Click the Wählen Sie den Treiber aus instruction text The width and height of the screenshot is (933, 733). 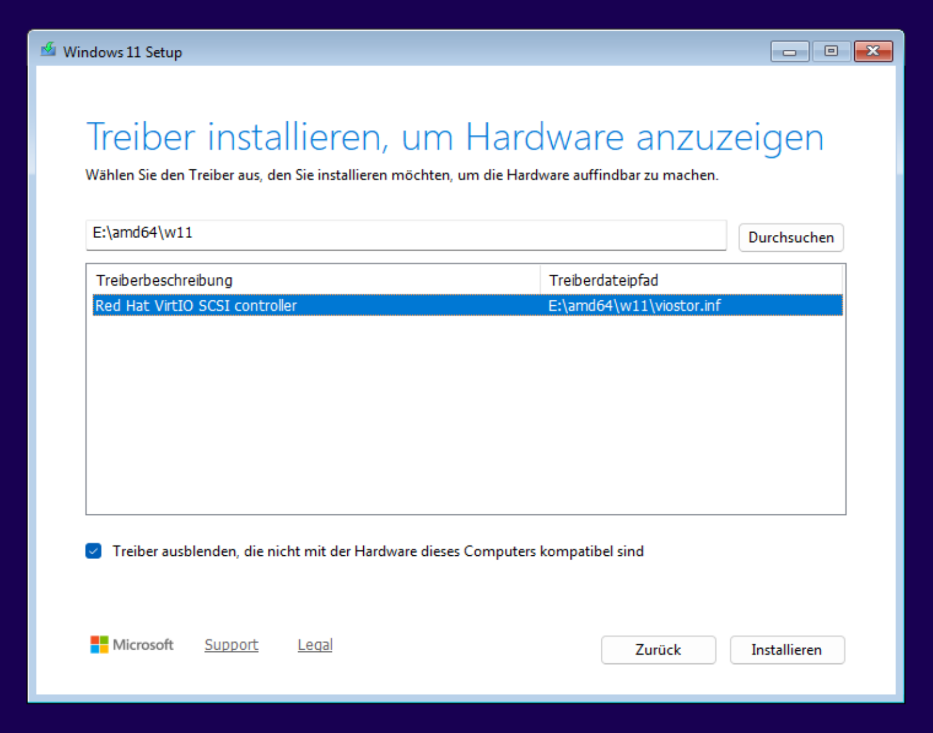pos(402,175)
